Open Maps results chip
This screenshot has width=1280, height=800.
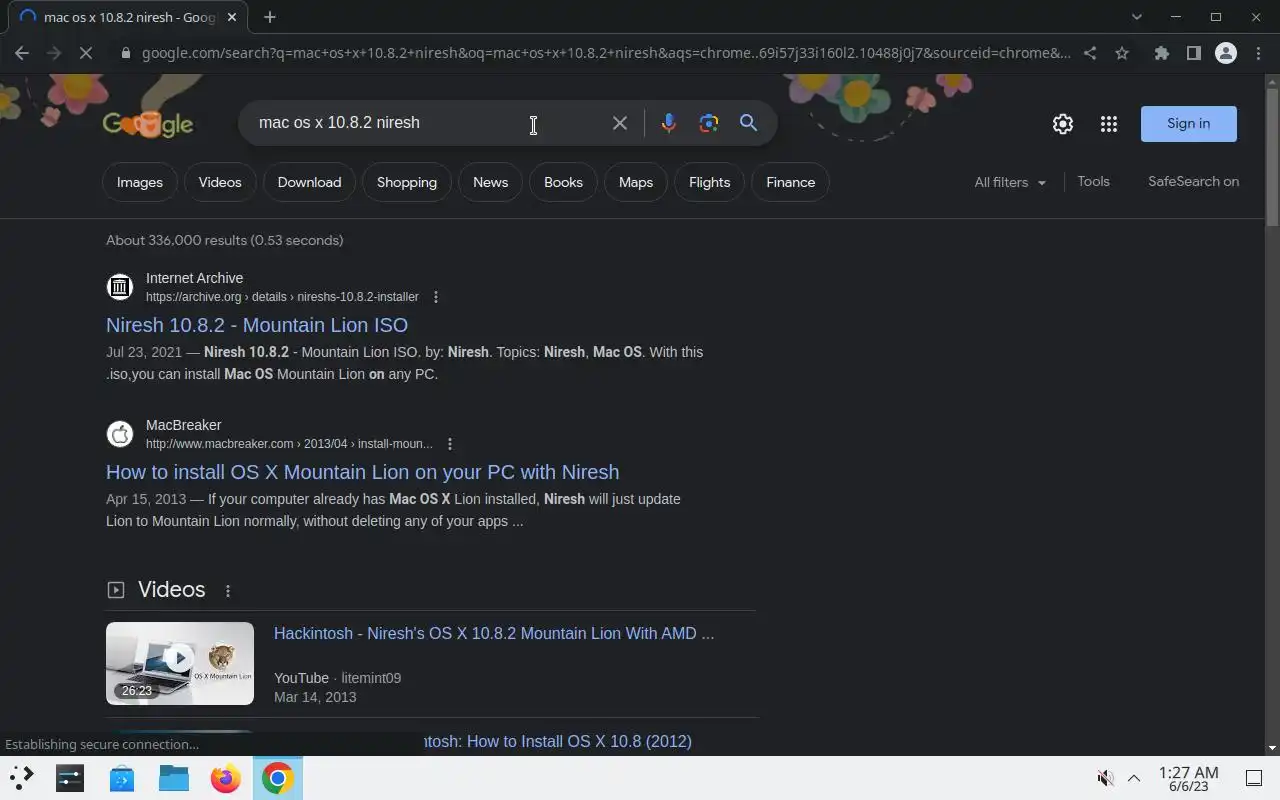(636, 182)
